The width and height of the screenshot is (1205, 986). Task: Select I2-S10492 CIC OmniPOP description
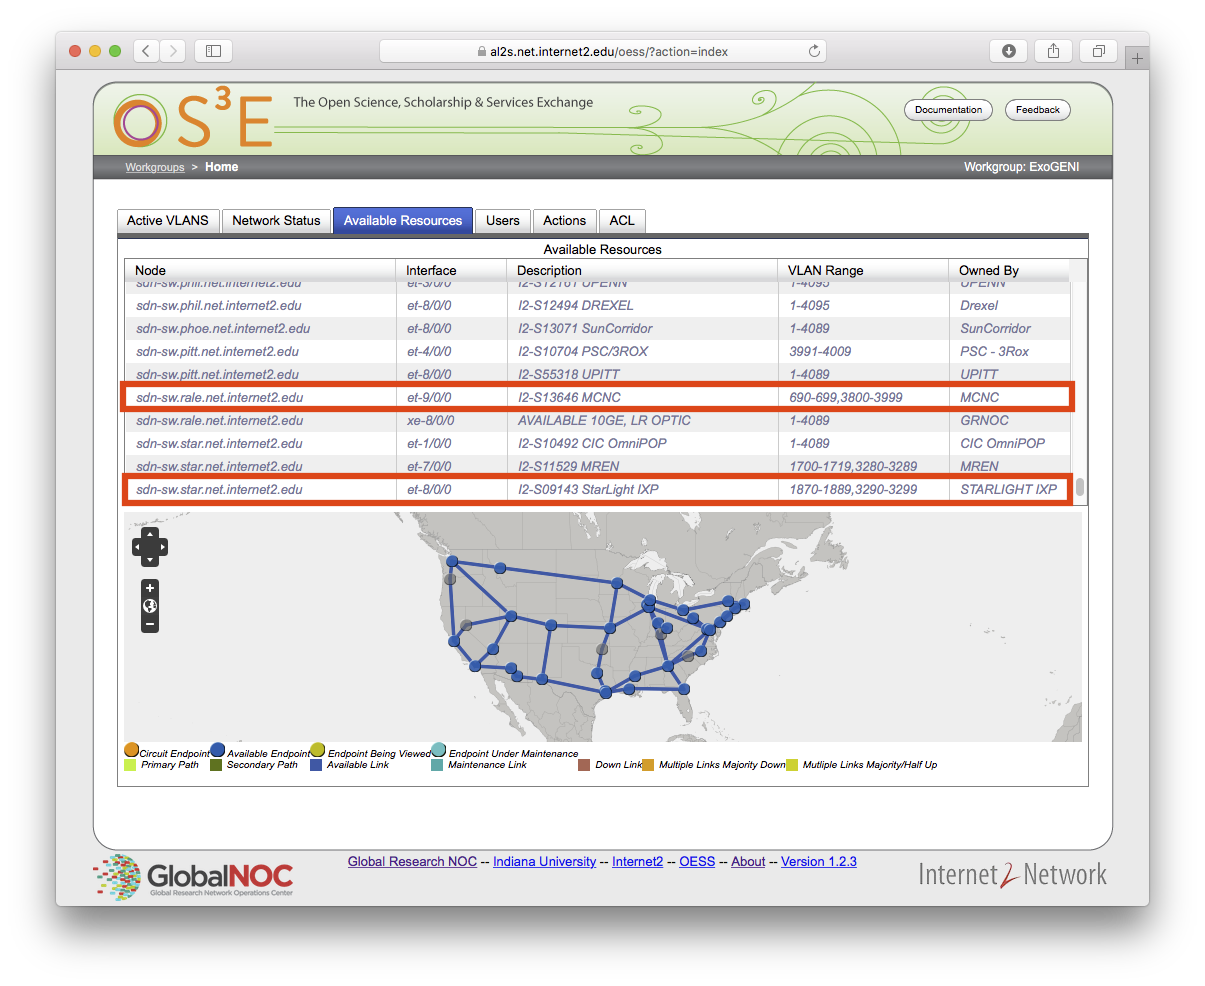pyautogui.click(x=592, y=444)
